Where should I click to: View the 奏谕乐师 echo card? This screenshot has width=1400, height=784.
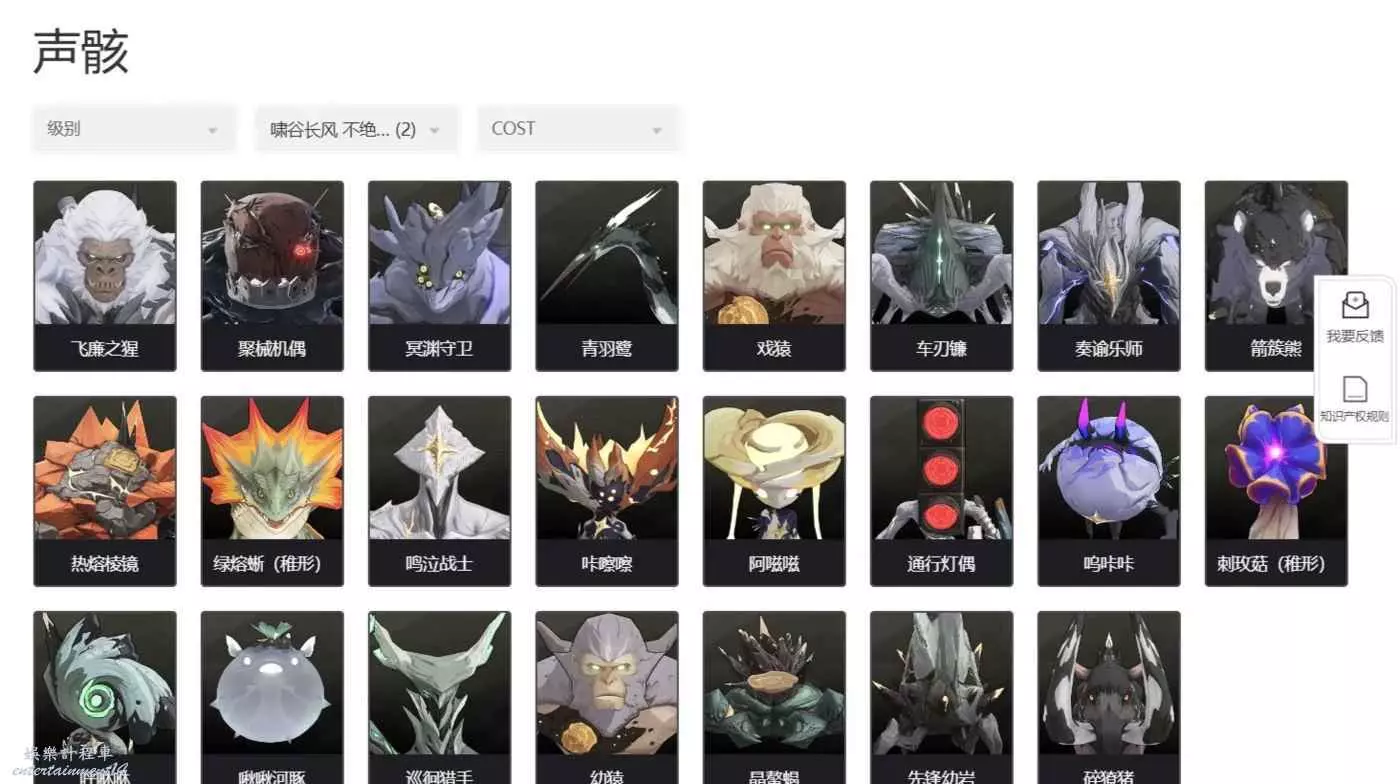click(1109, 276)
